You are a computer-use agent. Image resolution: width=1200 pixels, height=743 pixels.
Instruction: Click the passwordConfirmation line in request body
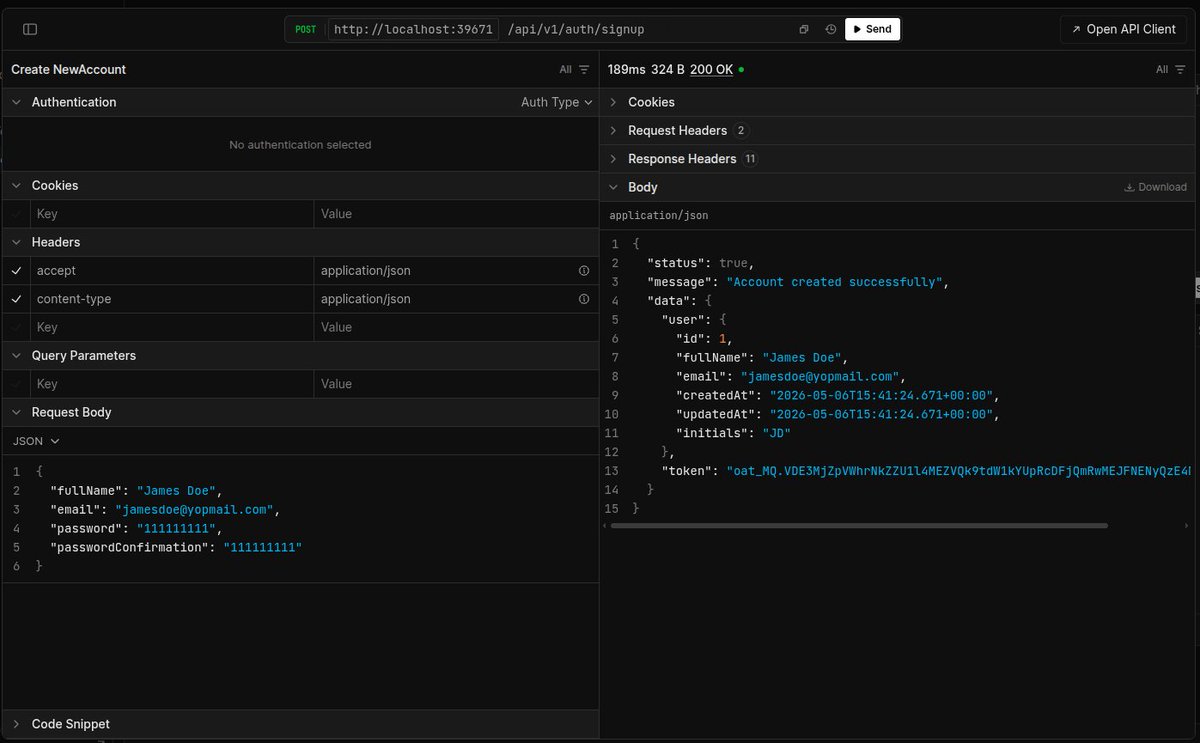tap(176, 547)
